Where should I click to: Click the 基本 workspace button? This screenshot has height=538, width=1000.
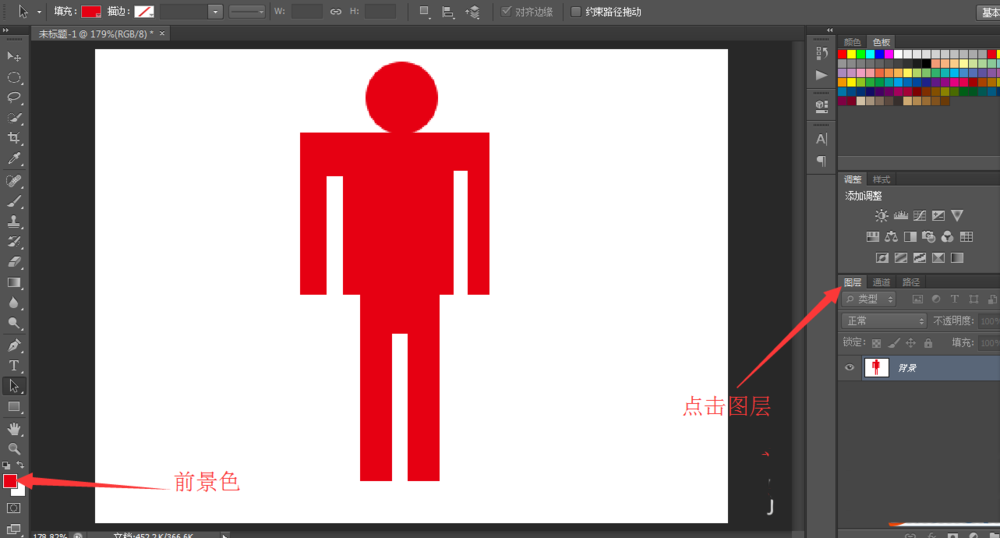pyautogui.click(x=987, y=12)
